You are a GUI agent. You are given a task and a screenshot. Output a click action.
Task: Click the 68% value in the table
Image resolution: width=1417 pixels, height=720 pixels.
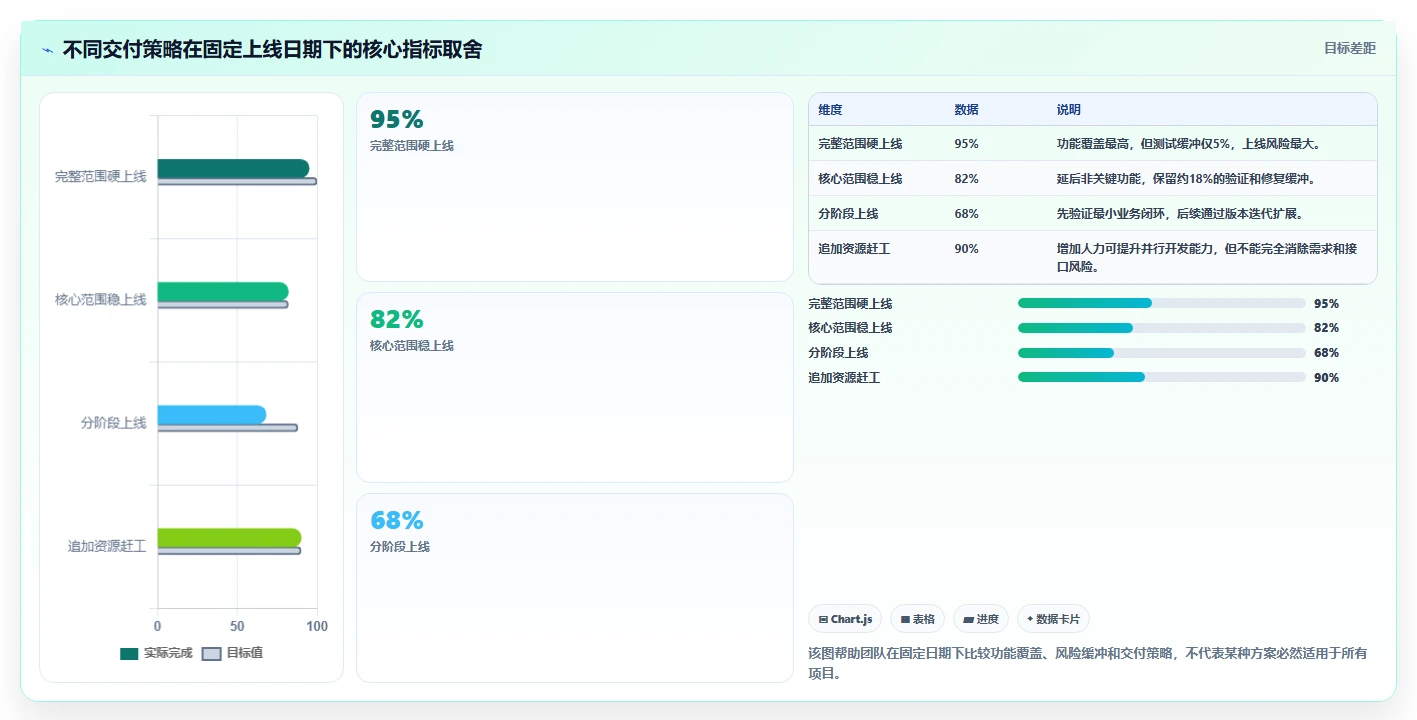point(966,214)
